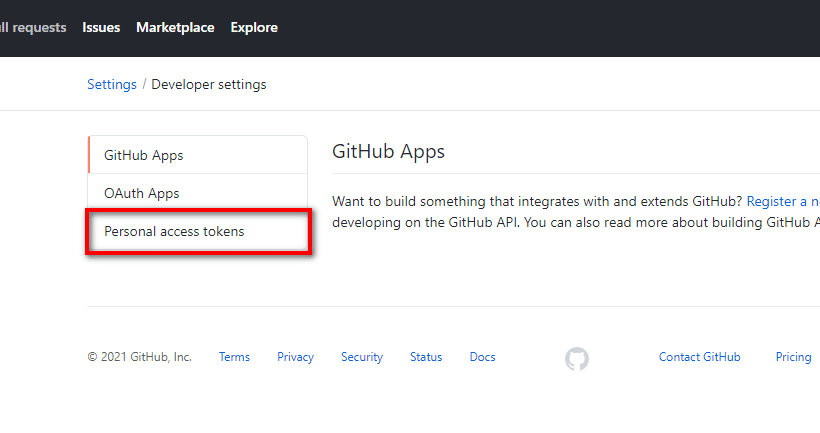
Task: Click the GitHub Apps page heading
Action: click(x=388, y=152)
